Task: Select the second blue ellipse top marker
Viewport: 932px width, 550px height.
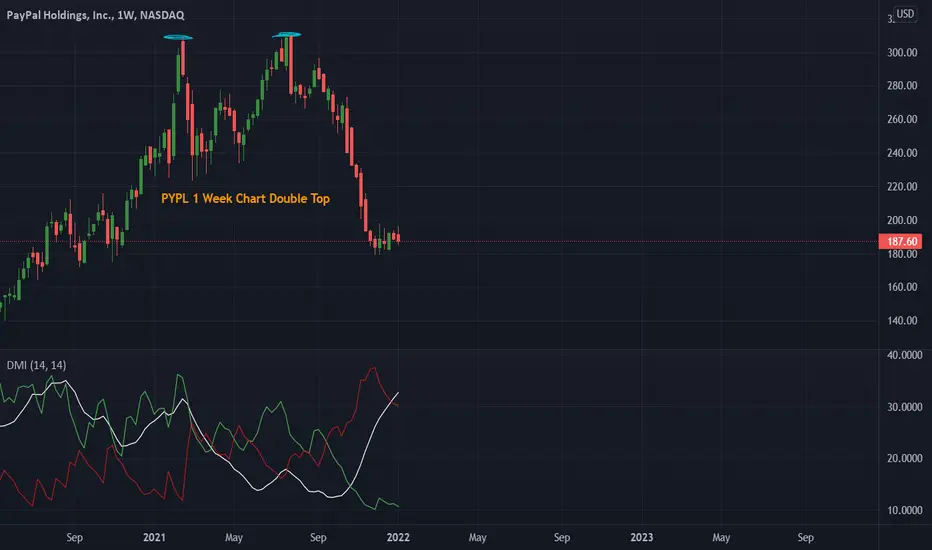Action: (286, 35)
